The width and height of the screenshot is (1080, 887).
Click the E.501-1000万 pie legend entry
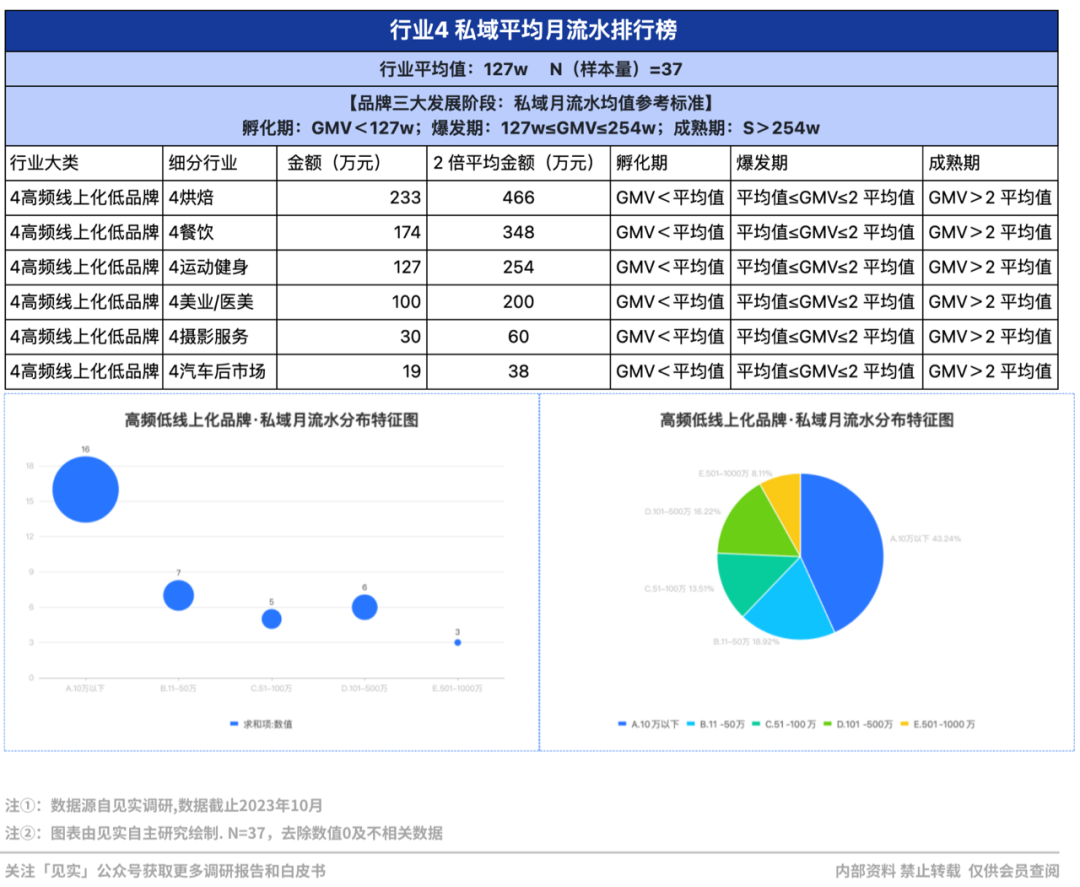937,724
